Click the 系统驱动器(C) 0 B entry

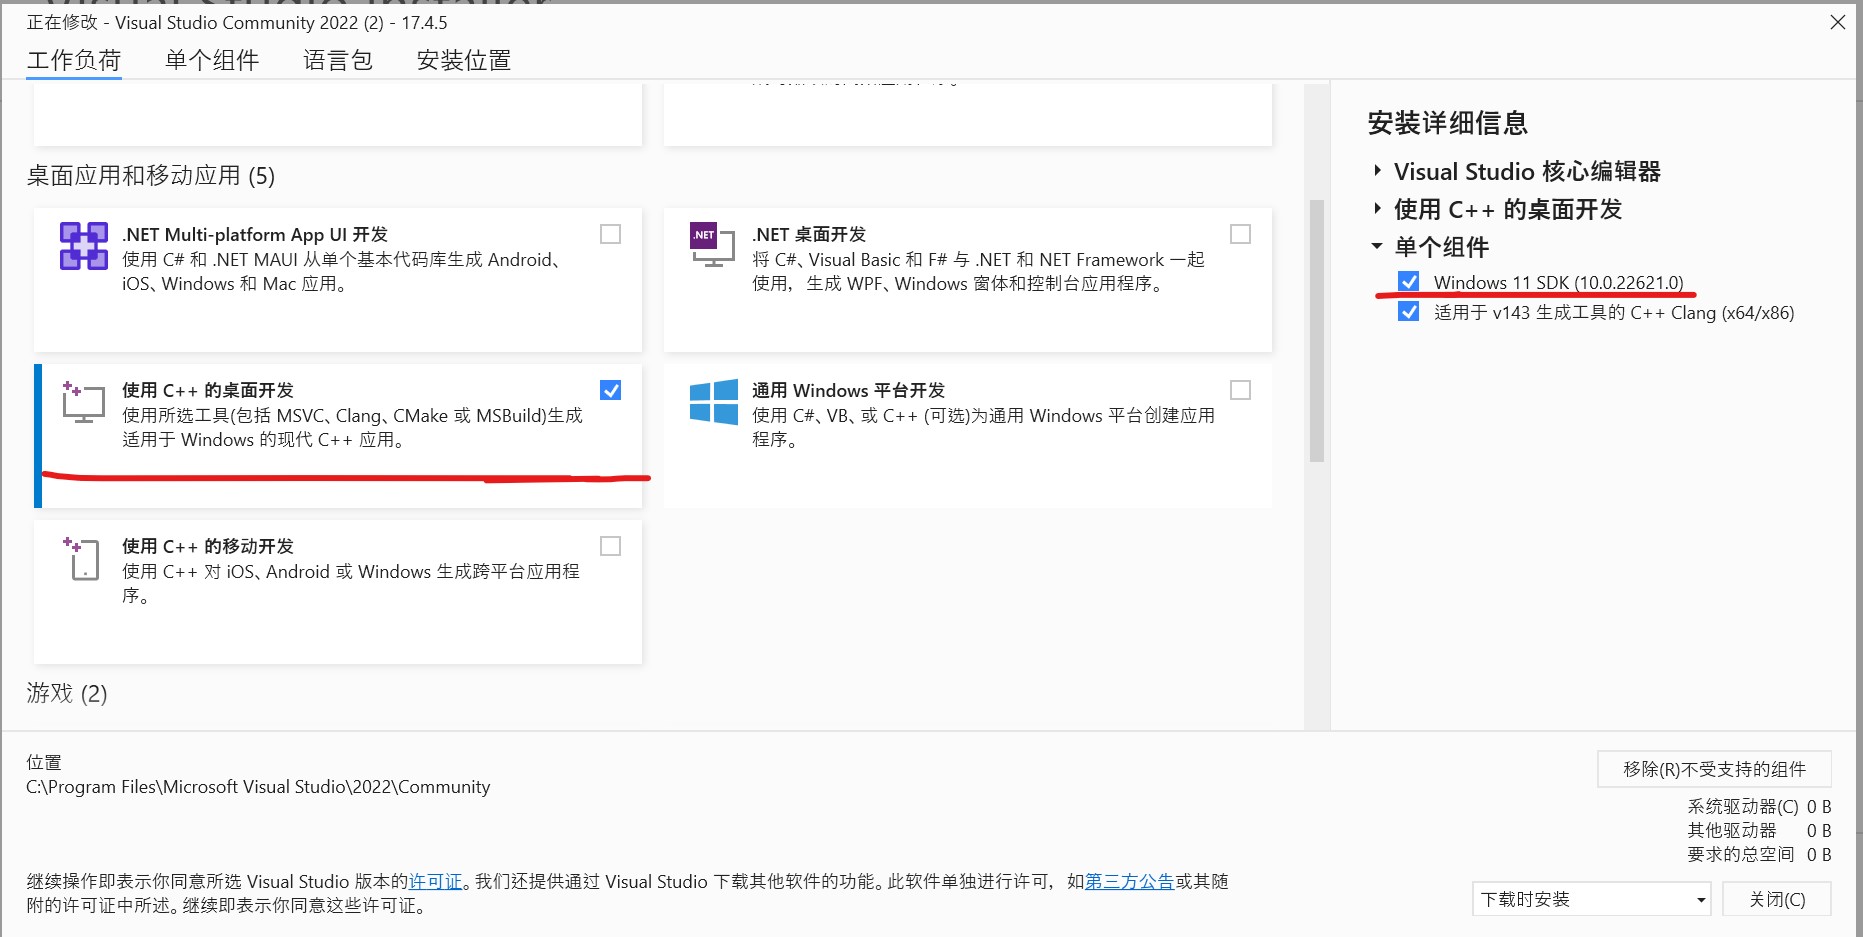point(1759,806)
